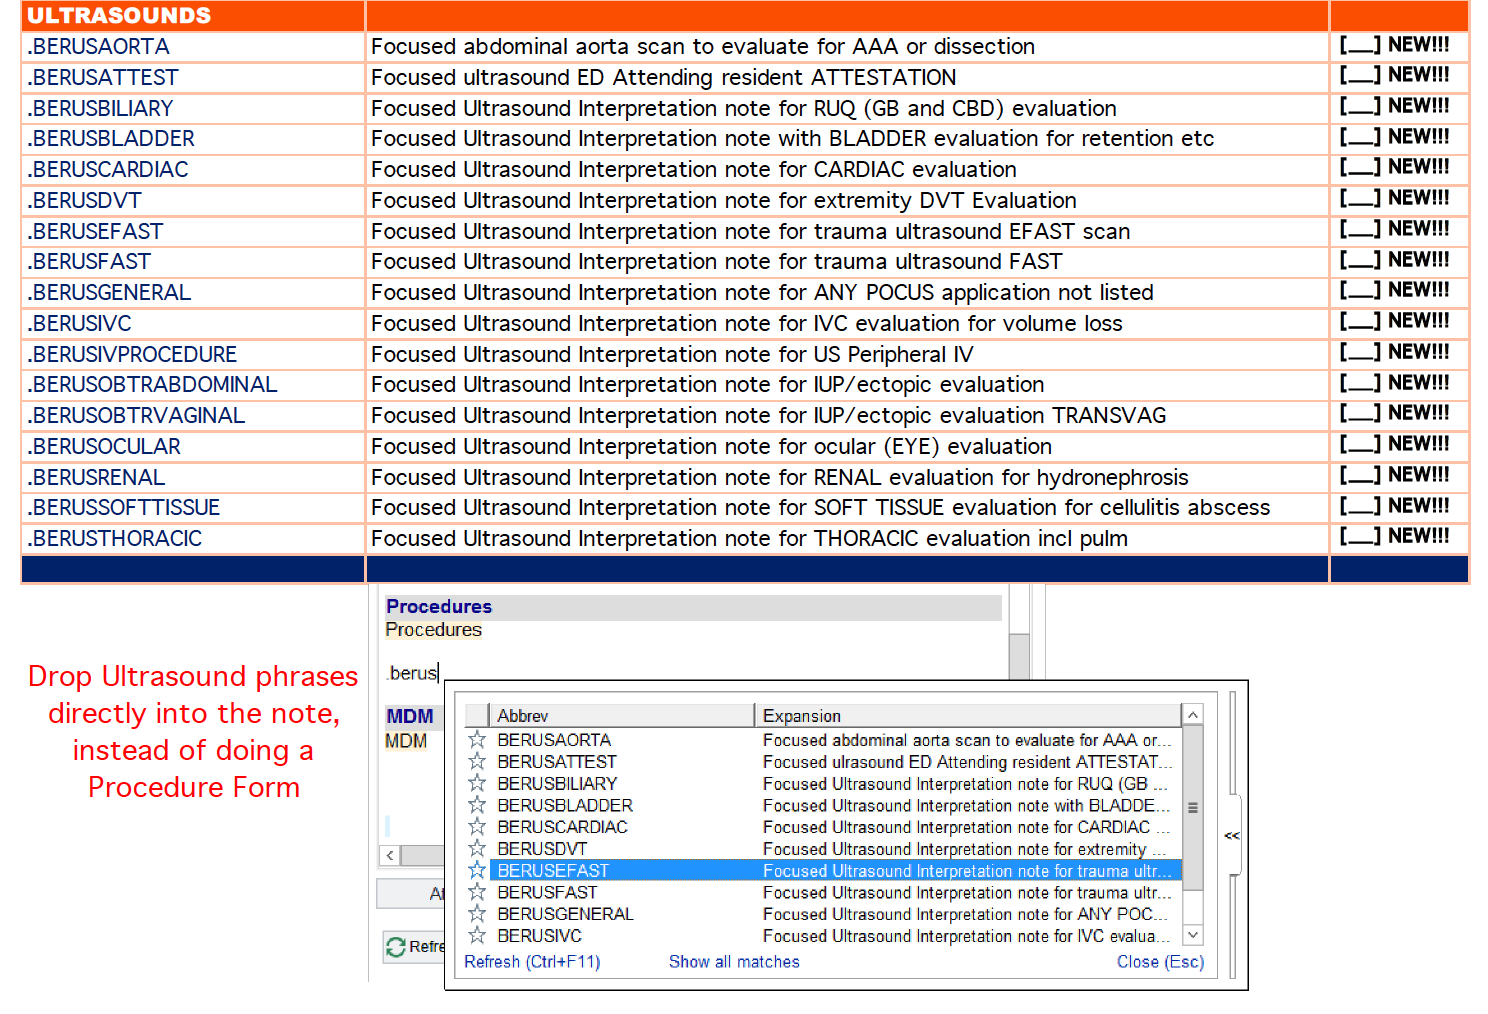Image resolution: width=1488 pixels, height=1014 pixels.
Task: Sort the list by Abbrev column header
Action: tap(620, 716)
